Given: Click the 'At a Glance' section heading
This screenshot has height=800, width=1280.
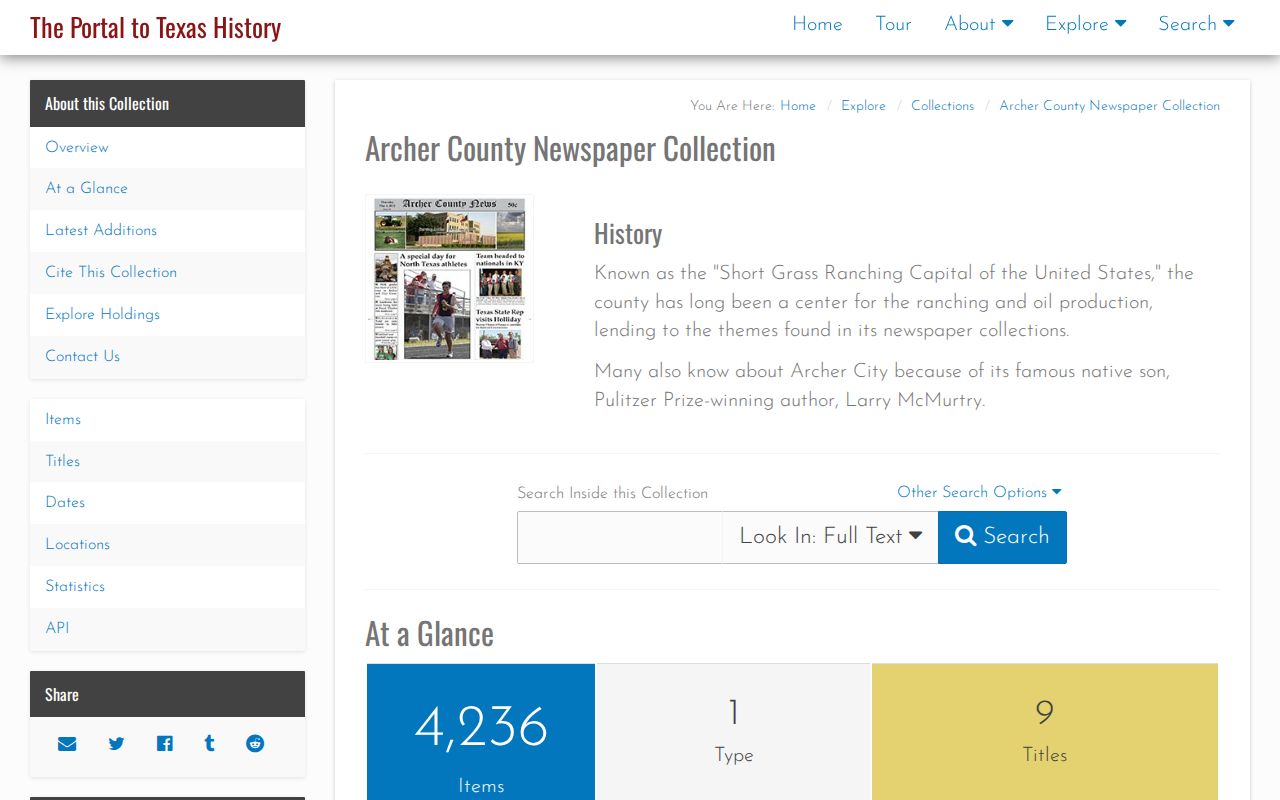Looking at the screenshot, I should [x=429, y=634].
